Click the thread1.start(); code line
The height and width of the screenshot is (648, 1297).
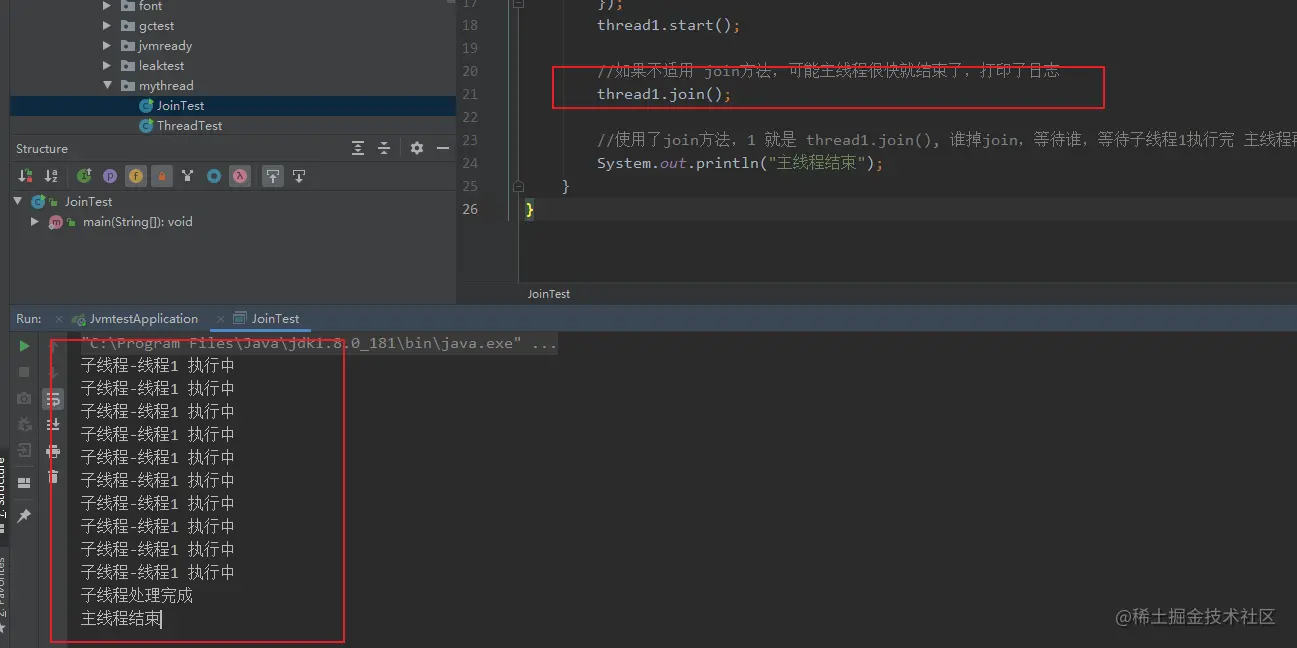point(669,25)
